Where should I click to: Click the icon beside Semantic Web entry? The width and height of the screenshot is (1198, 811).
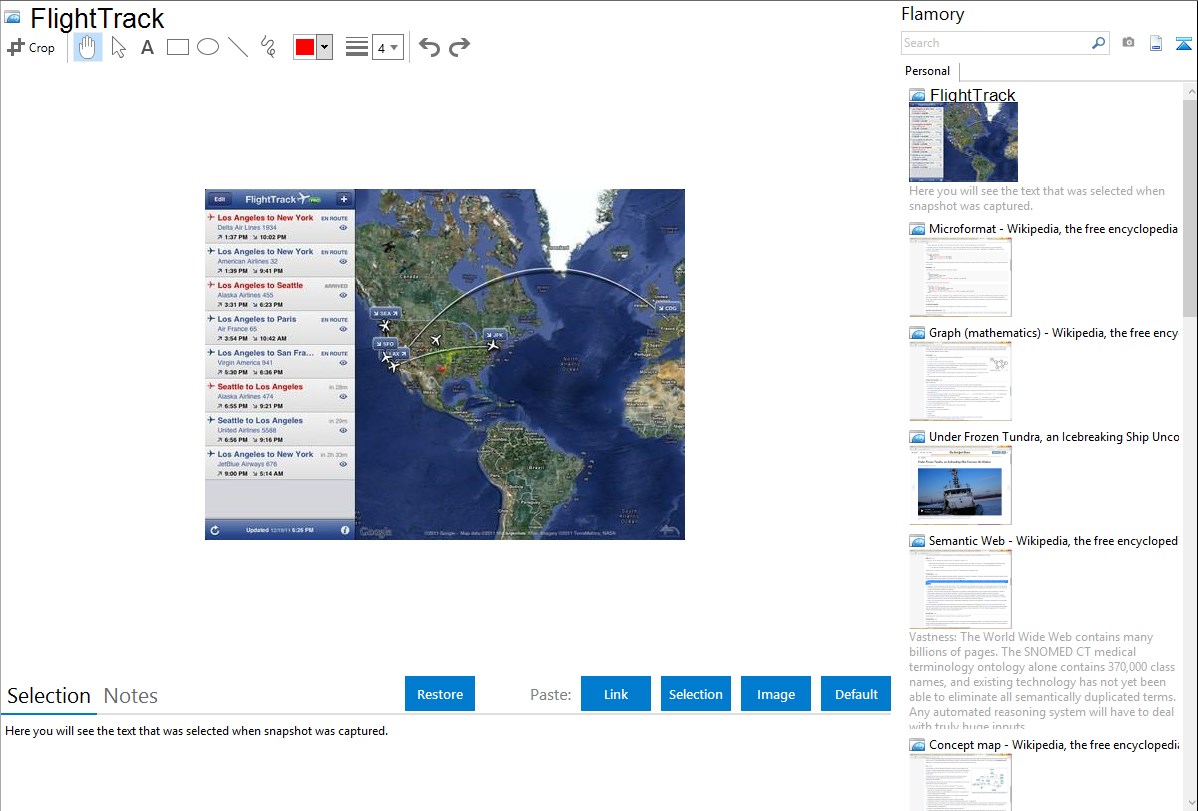[917, 540]
